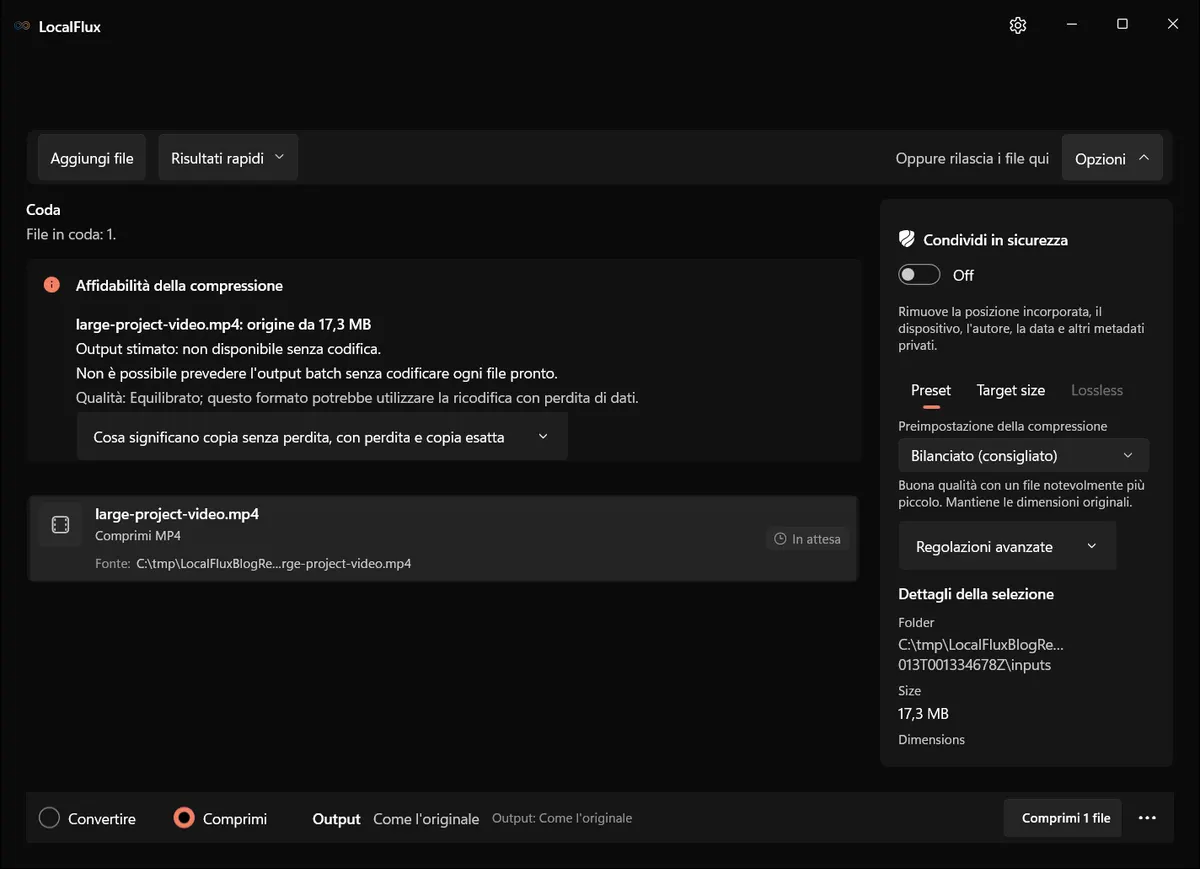Click the shield icon next to Condividi in sicurezza
The image size is (1200, 869).
click(907, 239)
